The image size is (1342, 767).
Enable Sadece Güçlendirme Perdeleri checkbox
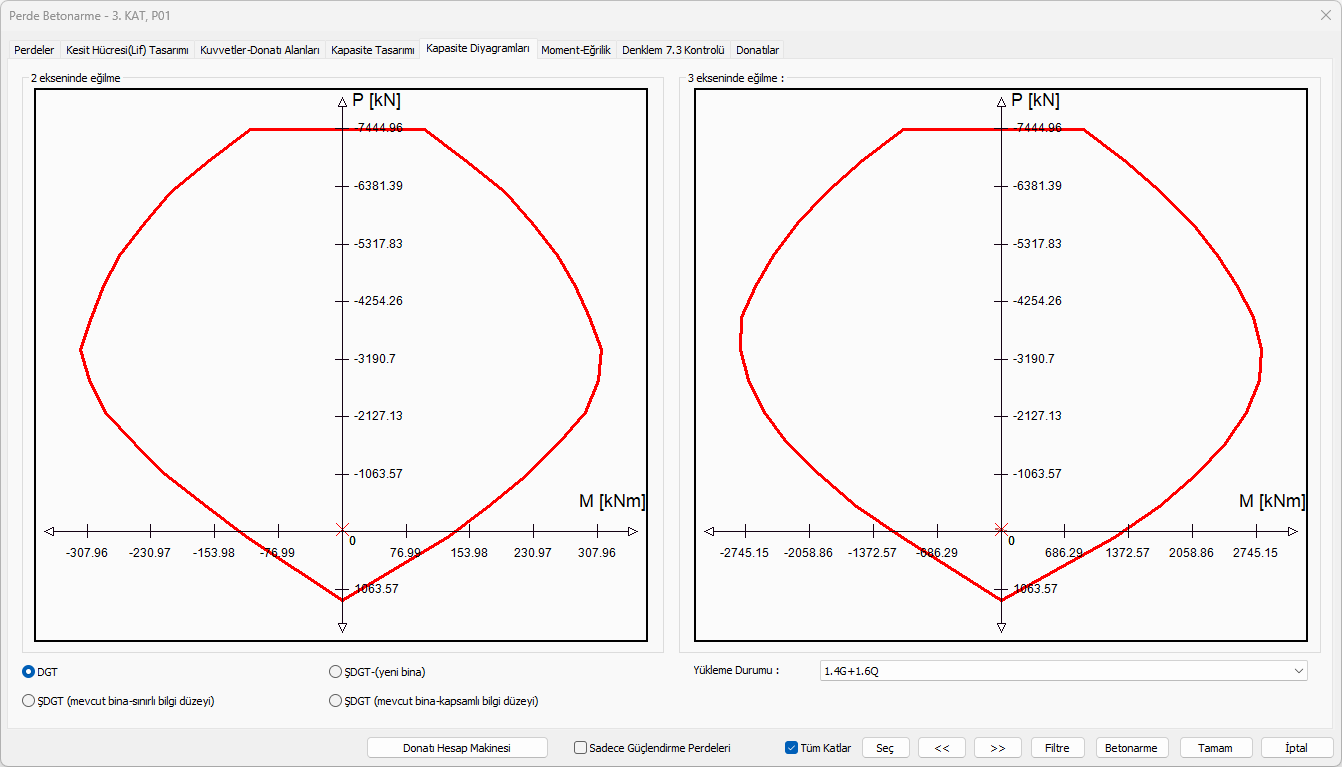[x=581, y=748]
